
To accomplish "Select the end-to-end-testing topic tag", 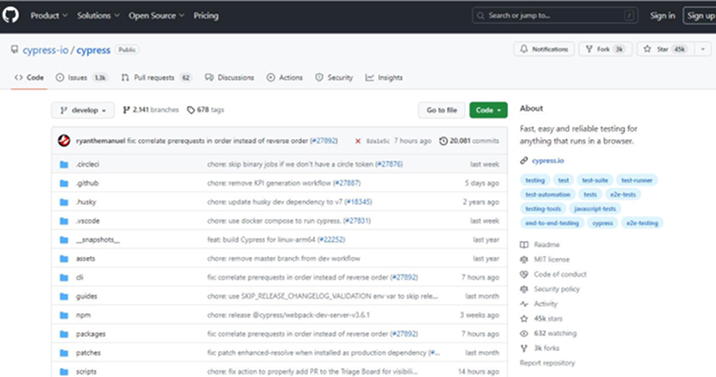I will click(x=552, y=223).
